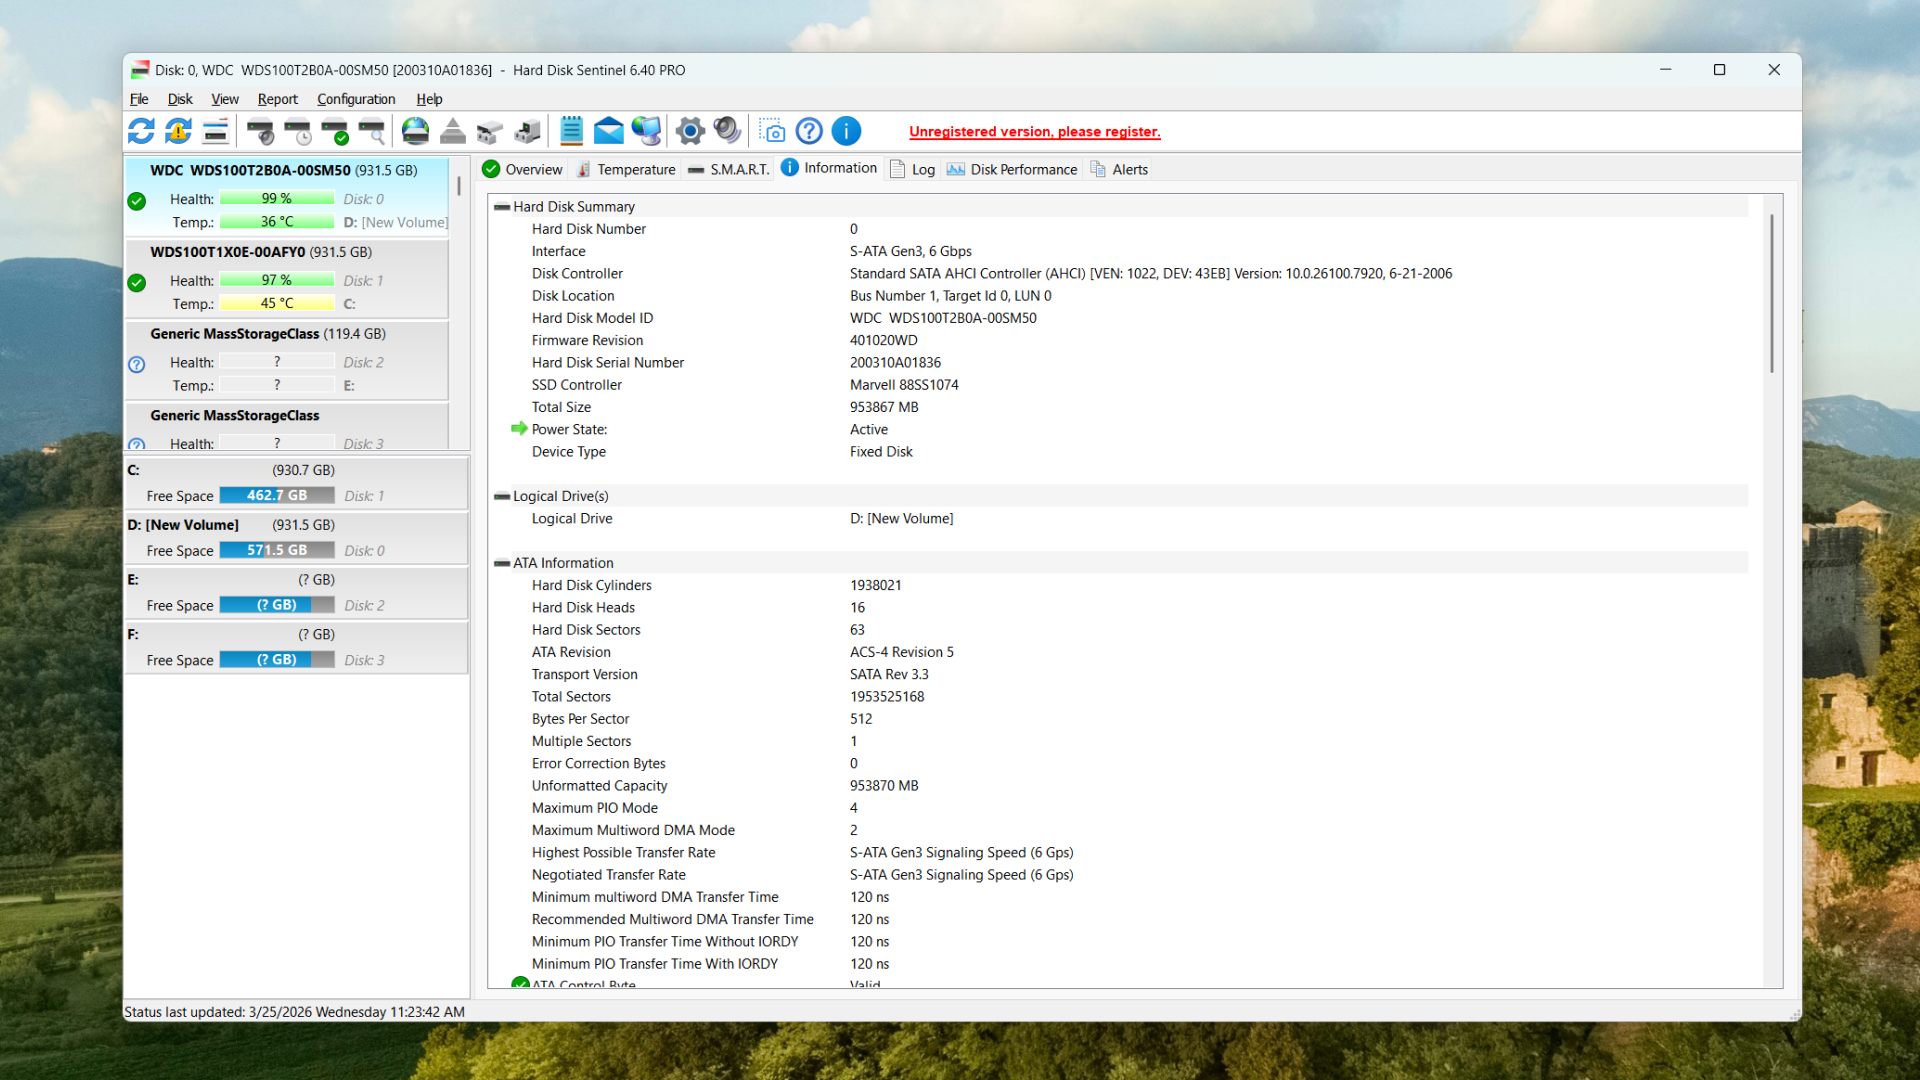Click the green status checkmark of WDS100T1X0E disk
This screenshot has width=1920, height=1080.
pyautogui.click(x=137, y=283)
